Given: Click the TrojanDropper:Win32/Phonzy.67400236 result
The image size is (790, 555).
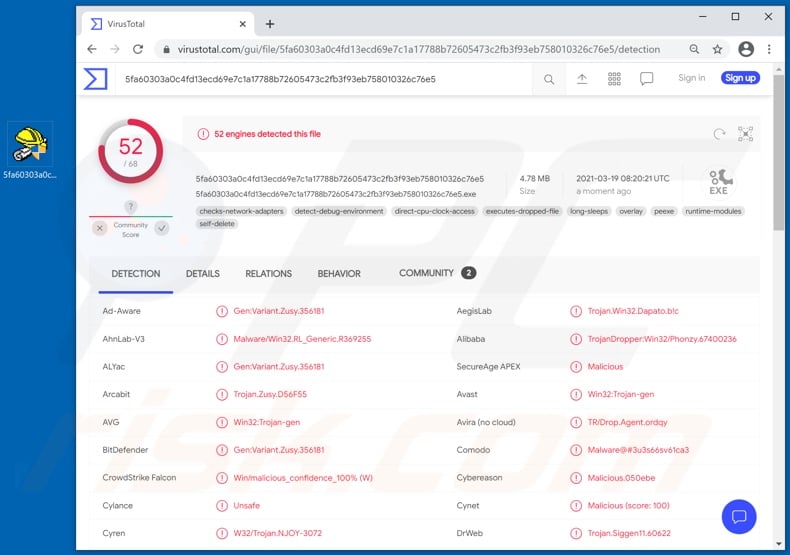Looking at the screenshot, I should point(662,339).
